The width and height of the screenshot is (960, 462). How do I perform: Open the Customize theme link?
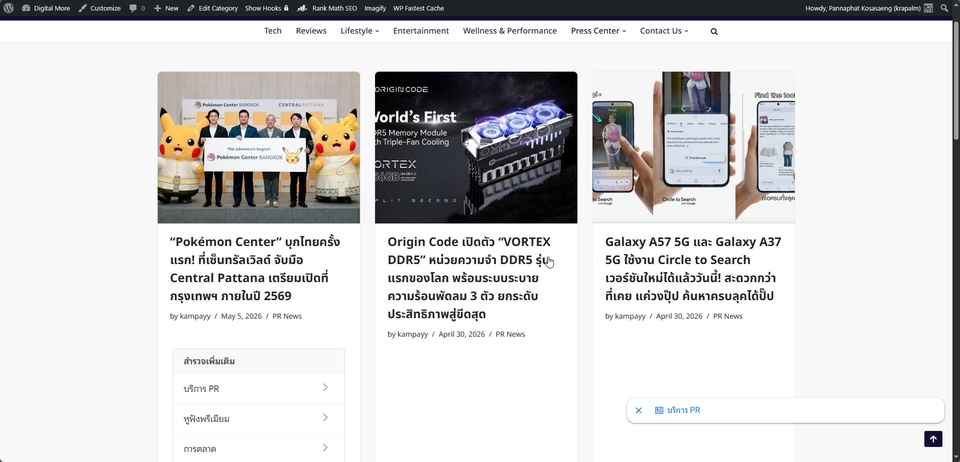pos(100,9)
